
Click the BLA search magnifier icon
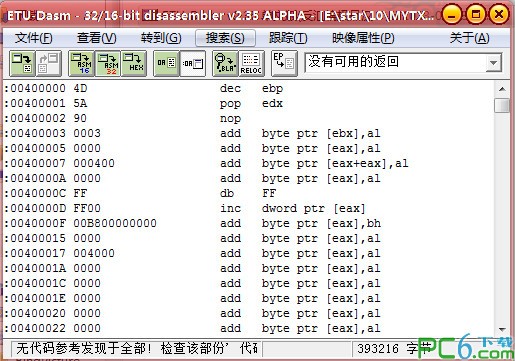pyautogui.click(x=225, y=63)
